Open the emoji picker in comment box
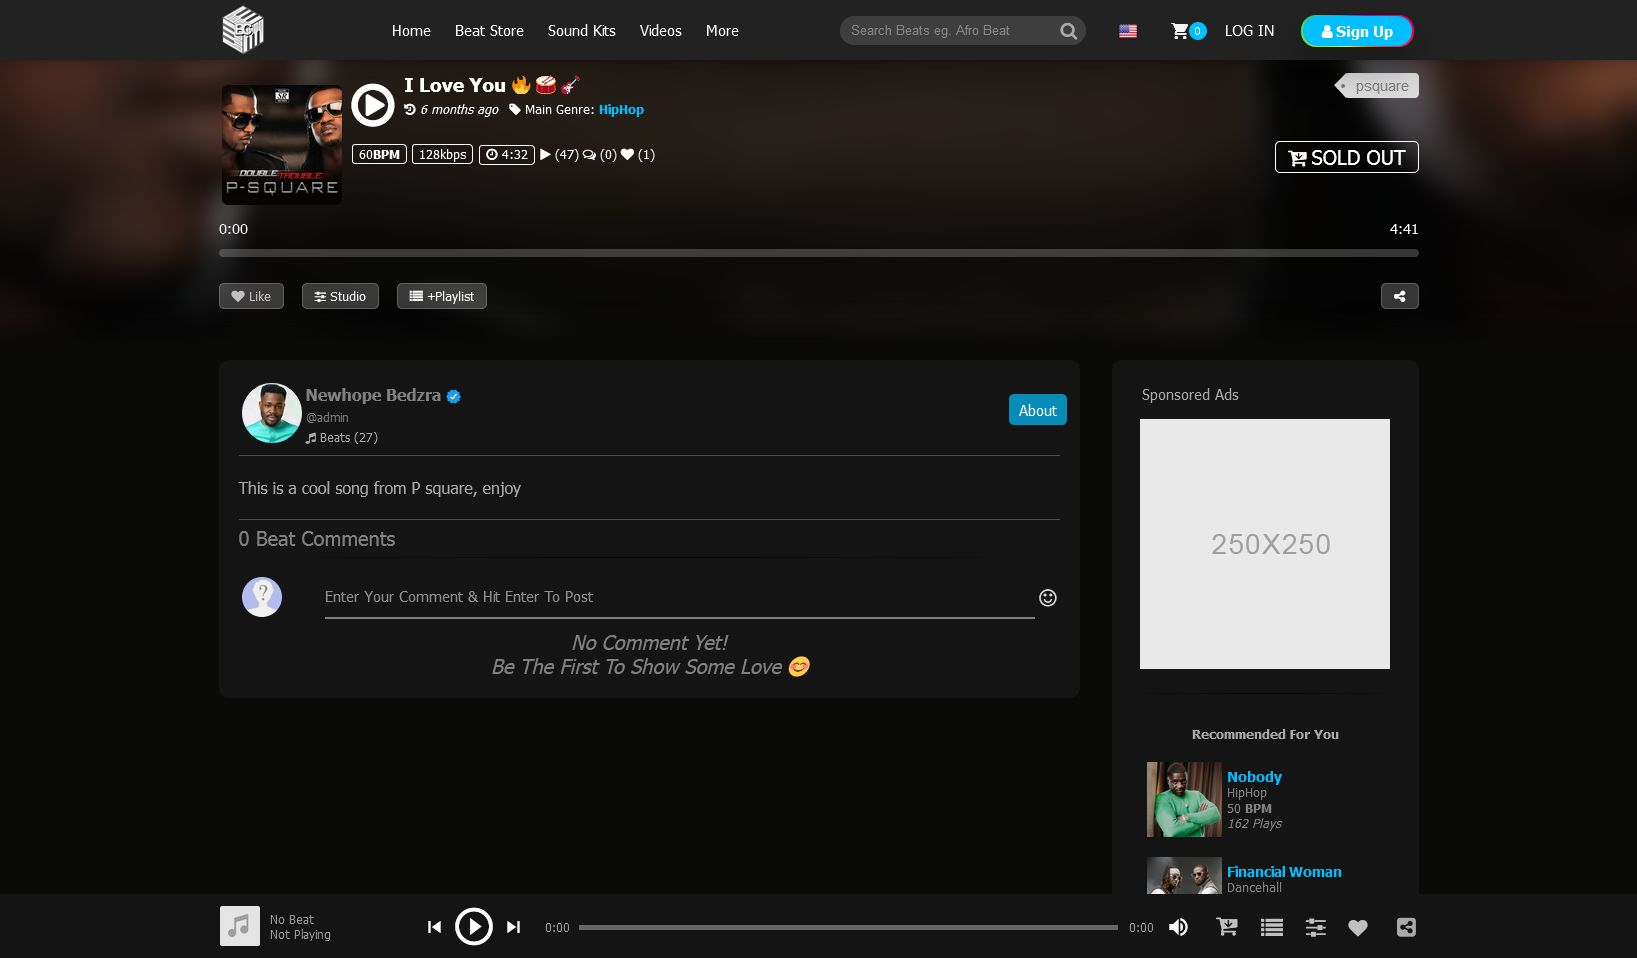 [1048, 597]
